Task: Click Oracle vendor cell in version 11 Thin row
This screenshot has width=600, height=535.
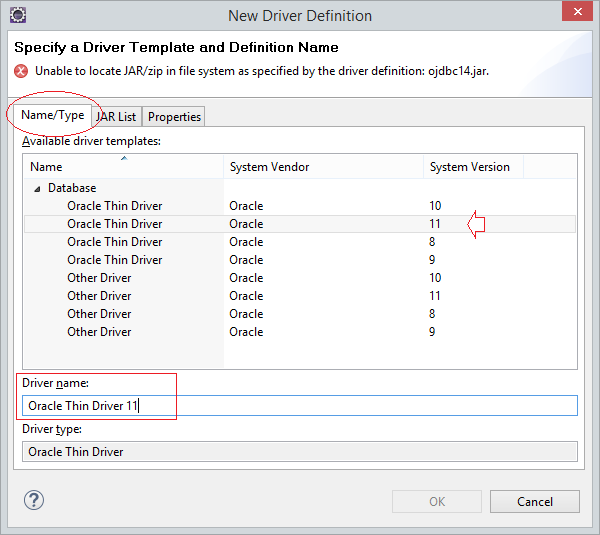Action: [246, 224]
